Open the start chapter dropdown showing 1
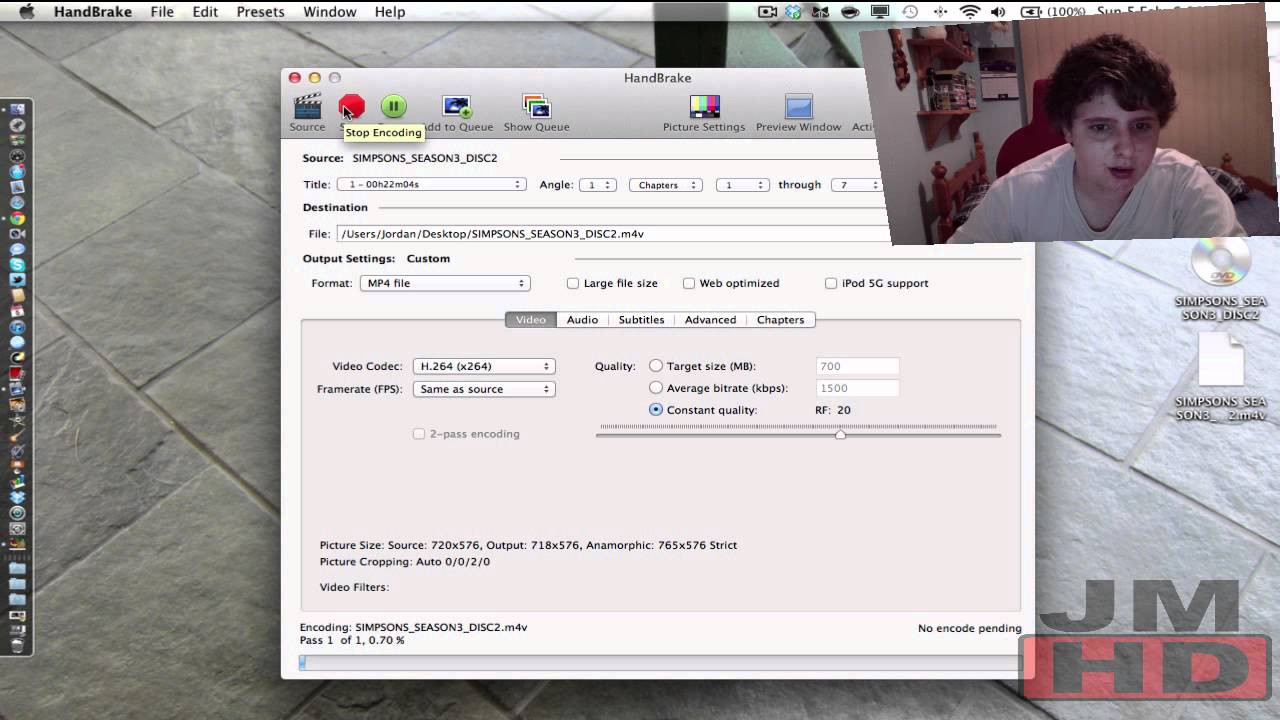The height and width of the screenshot is (720, 1280). [742, 185]
